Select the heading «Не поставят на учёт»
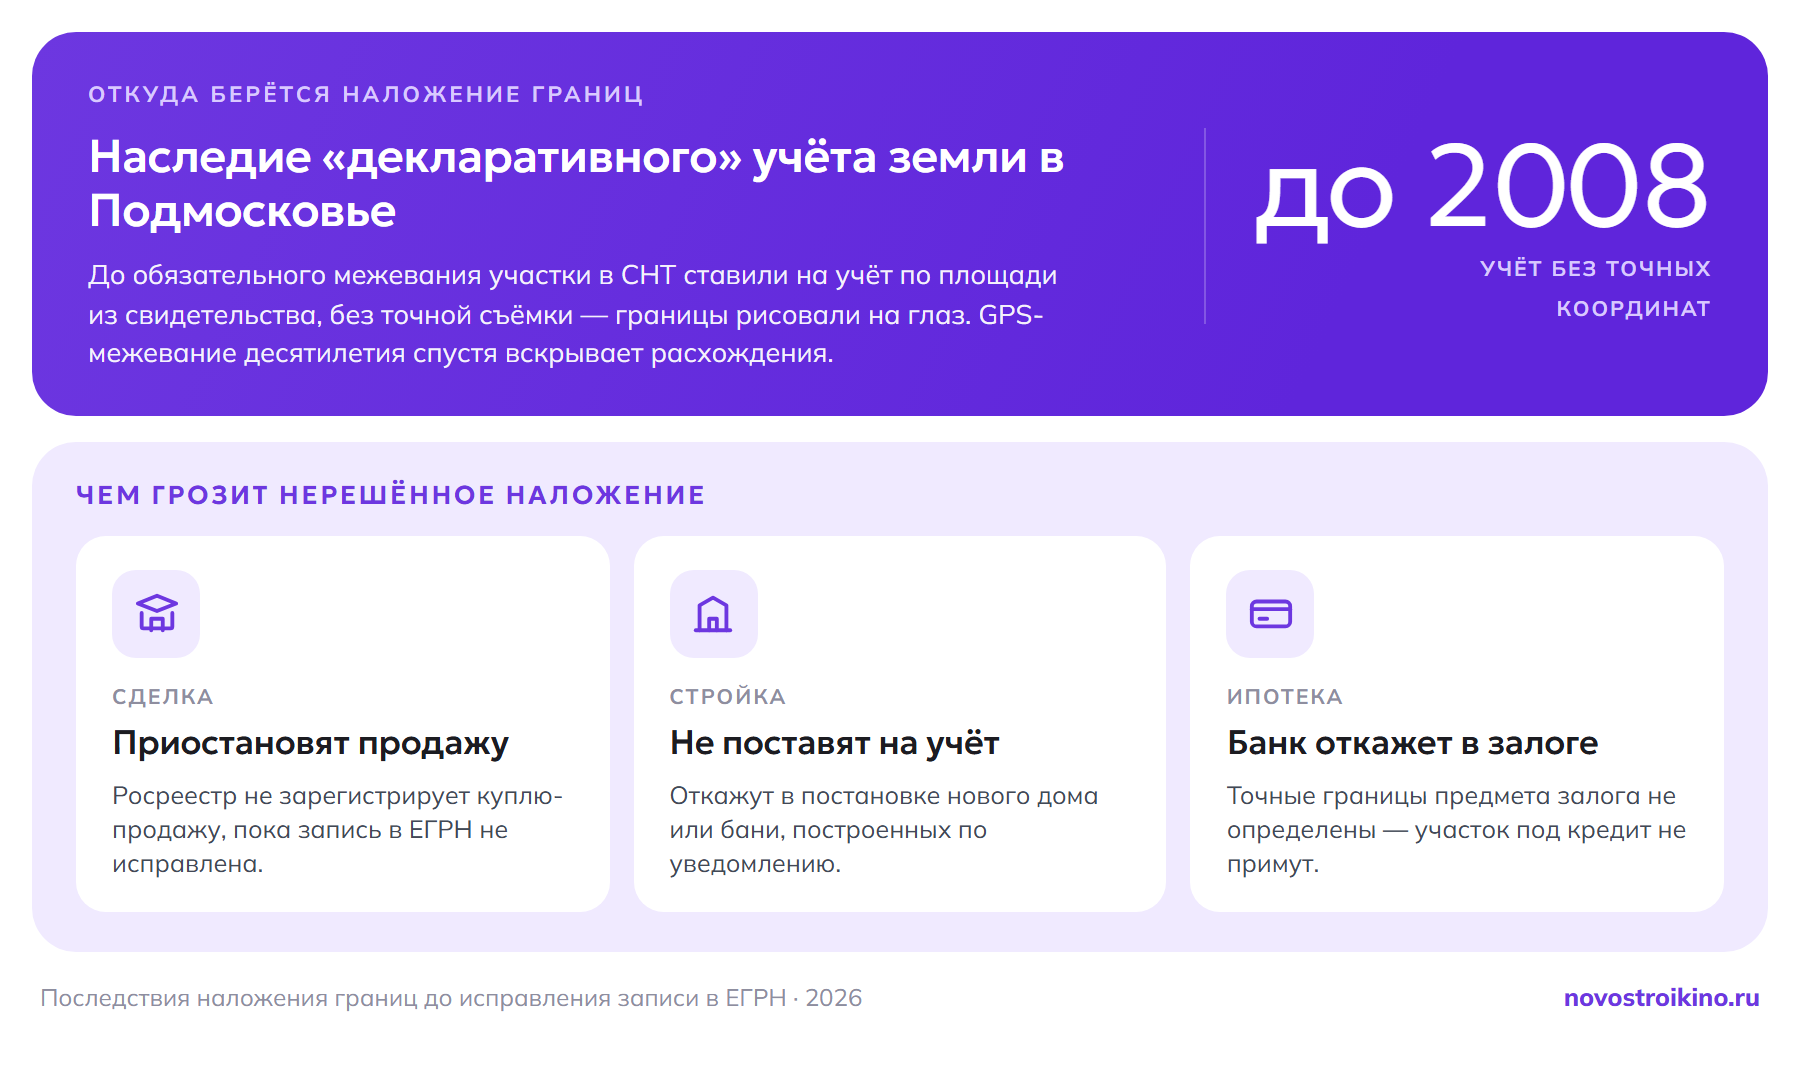This screenshot has height=1078, width=1800. tap(834, 743)
